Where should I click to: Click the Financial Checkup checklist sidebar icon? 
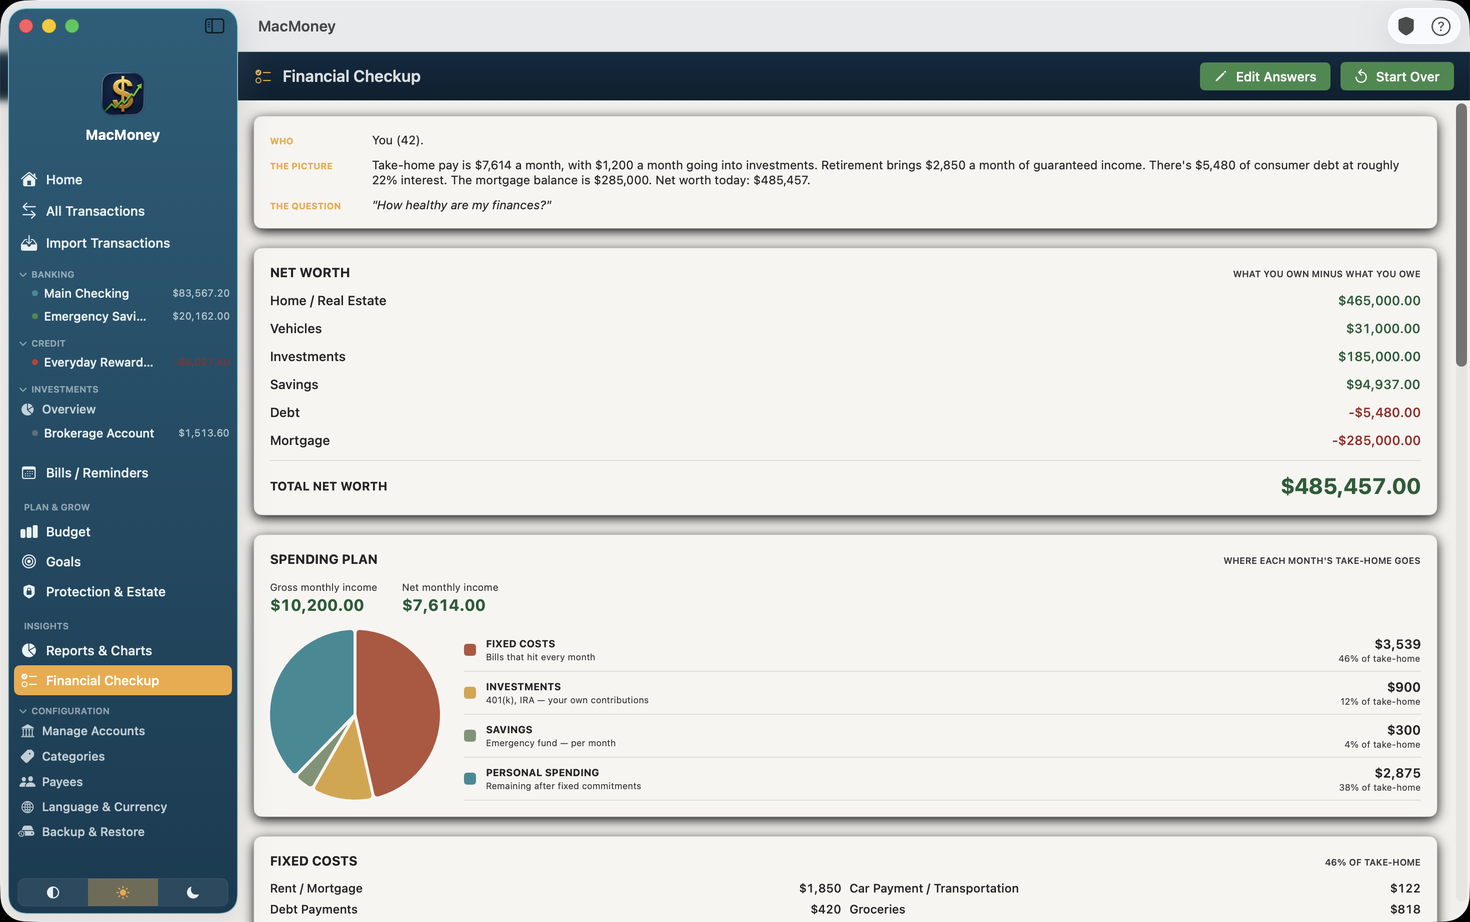(x=29, y=681)
